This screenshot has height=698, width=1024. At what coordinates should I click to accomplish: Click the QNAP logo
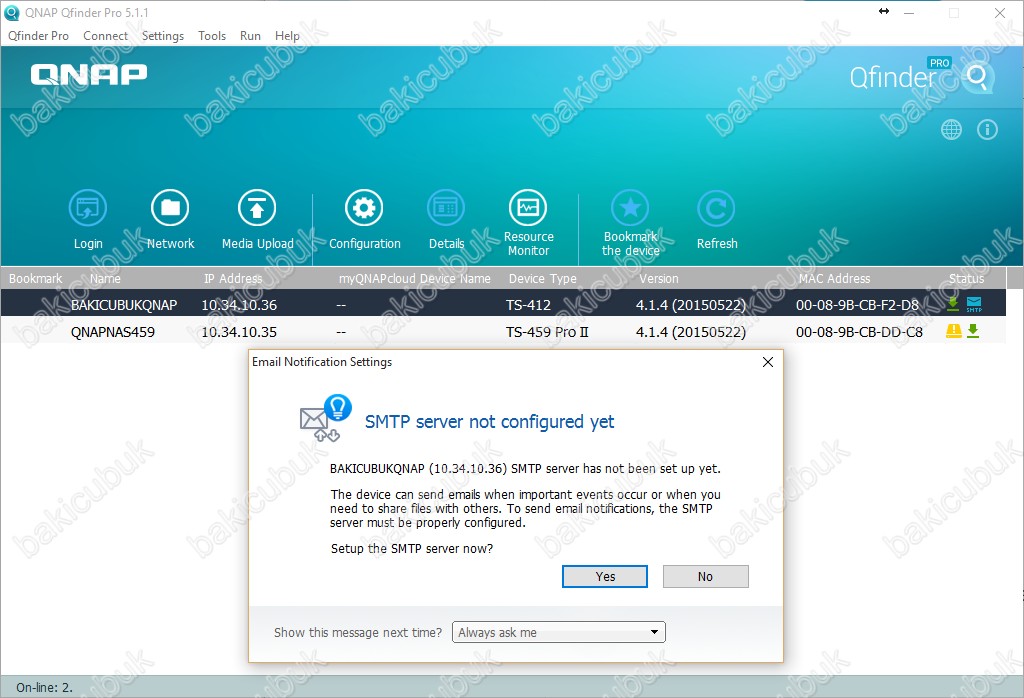89,74
